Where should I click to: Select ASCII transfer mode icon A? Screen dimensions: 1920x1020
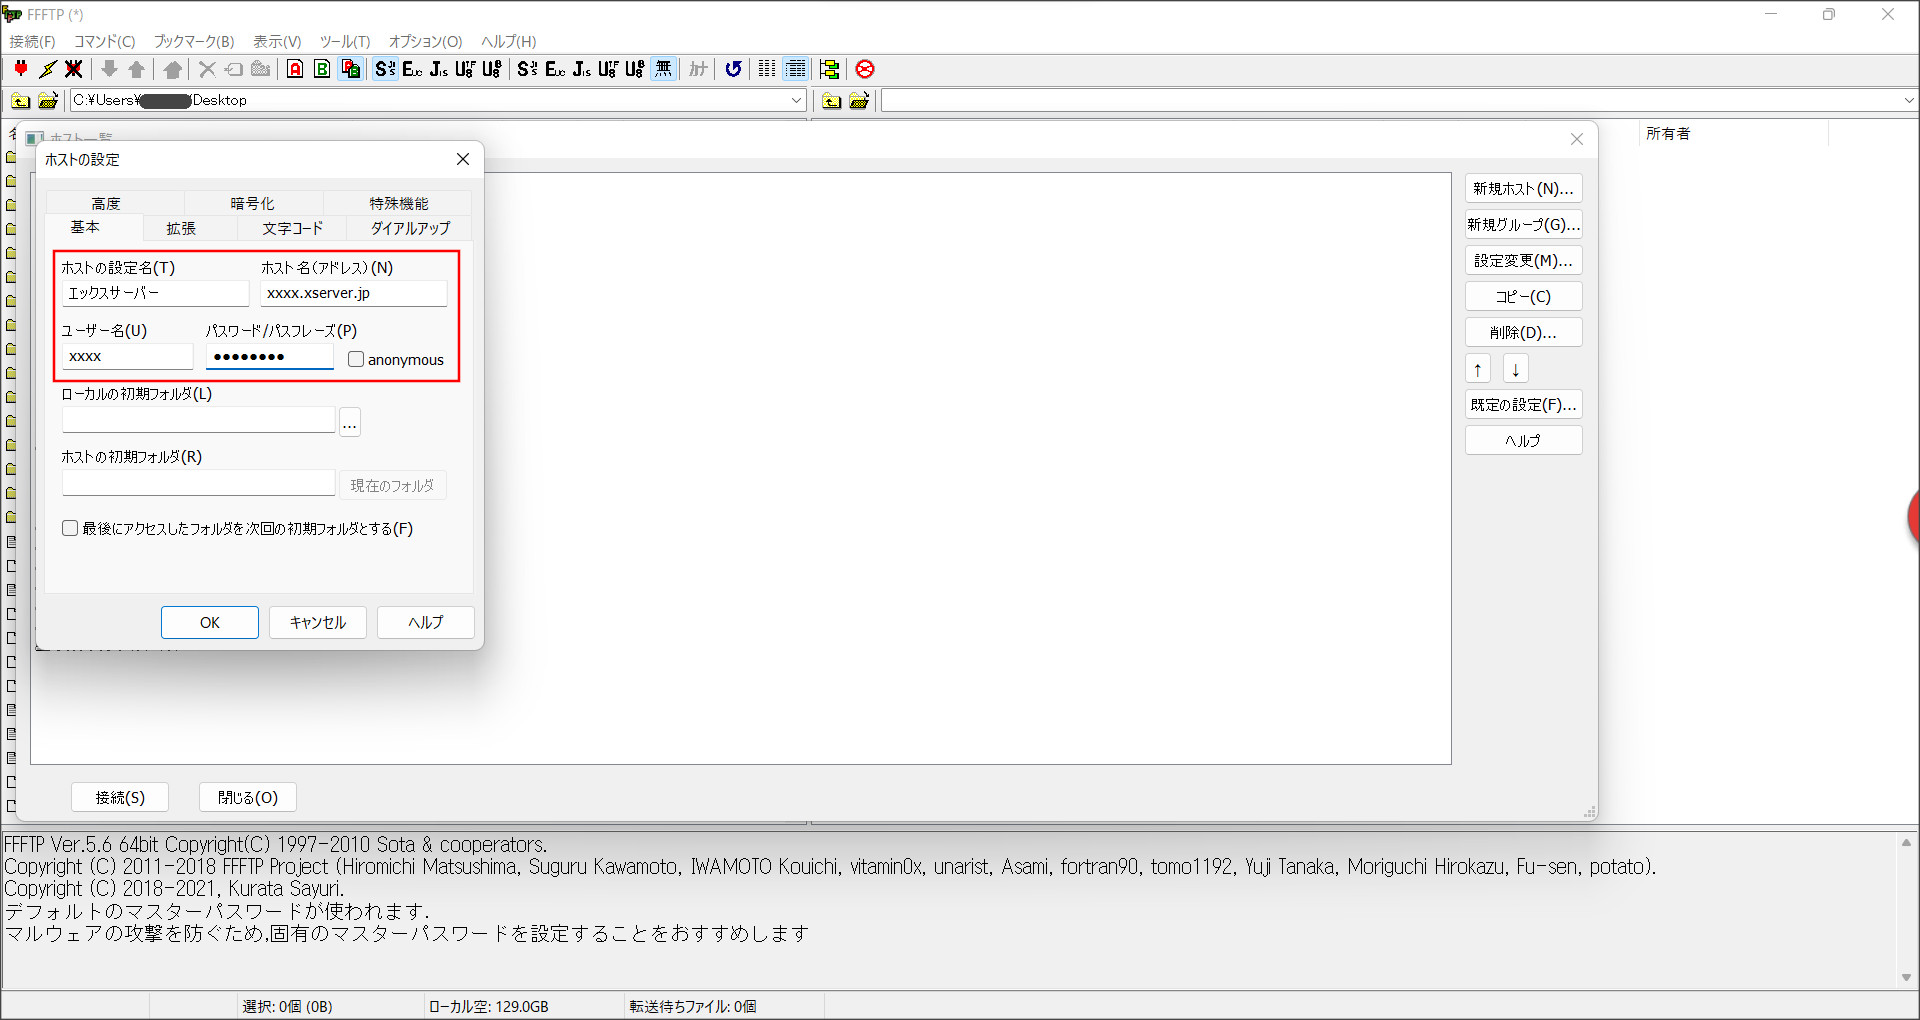(295, 69)
